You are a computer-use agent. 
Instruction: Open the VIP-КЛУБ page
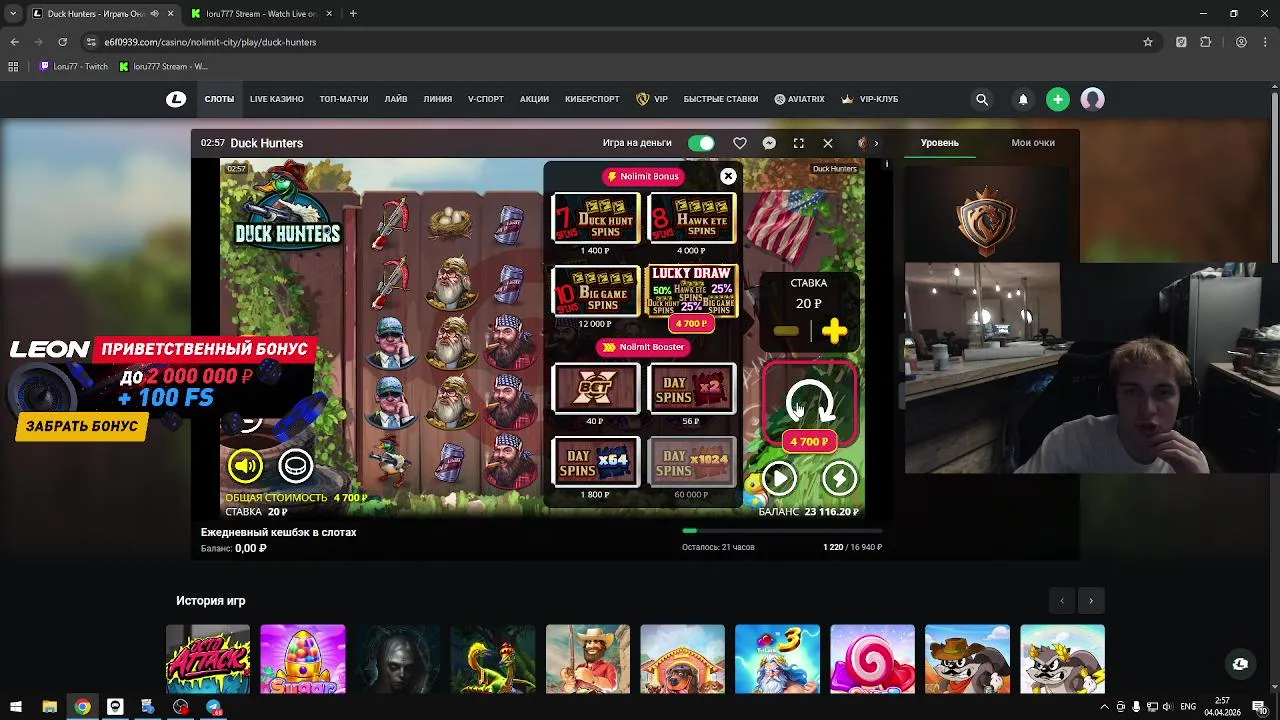click(870, 99)
